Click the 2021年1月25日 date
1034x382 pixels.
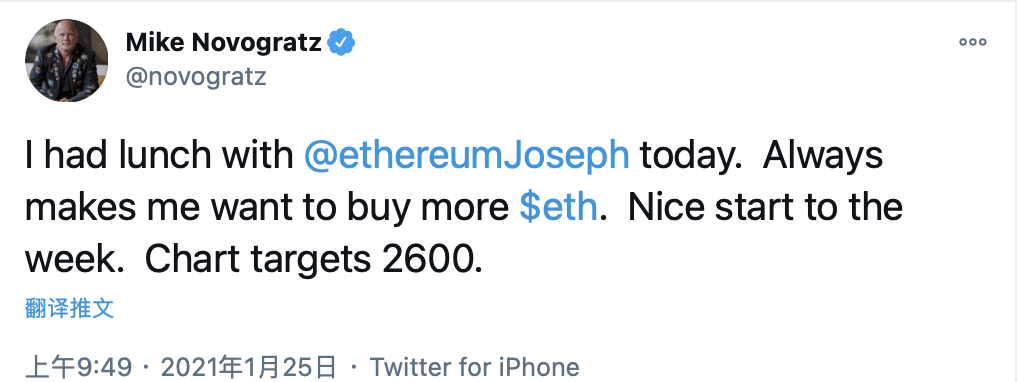click(249, 366)
